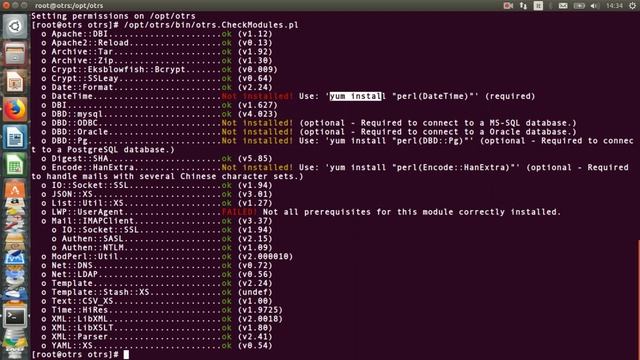Click the Authen::SASL module line

coord(162,239)
